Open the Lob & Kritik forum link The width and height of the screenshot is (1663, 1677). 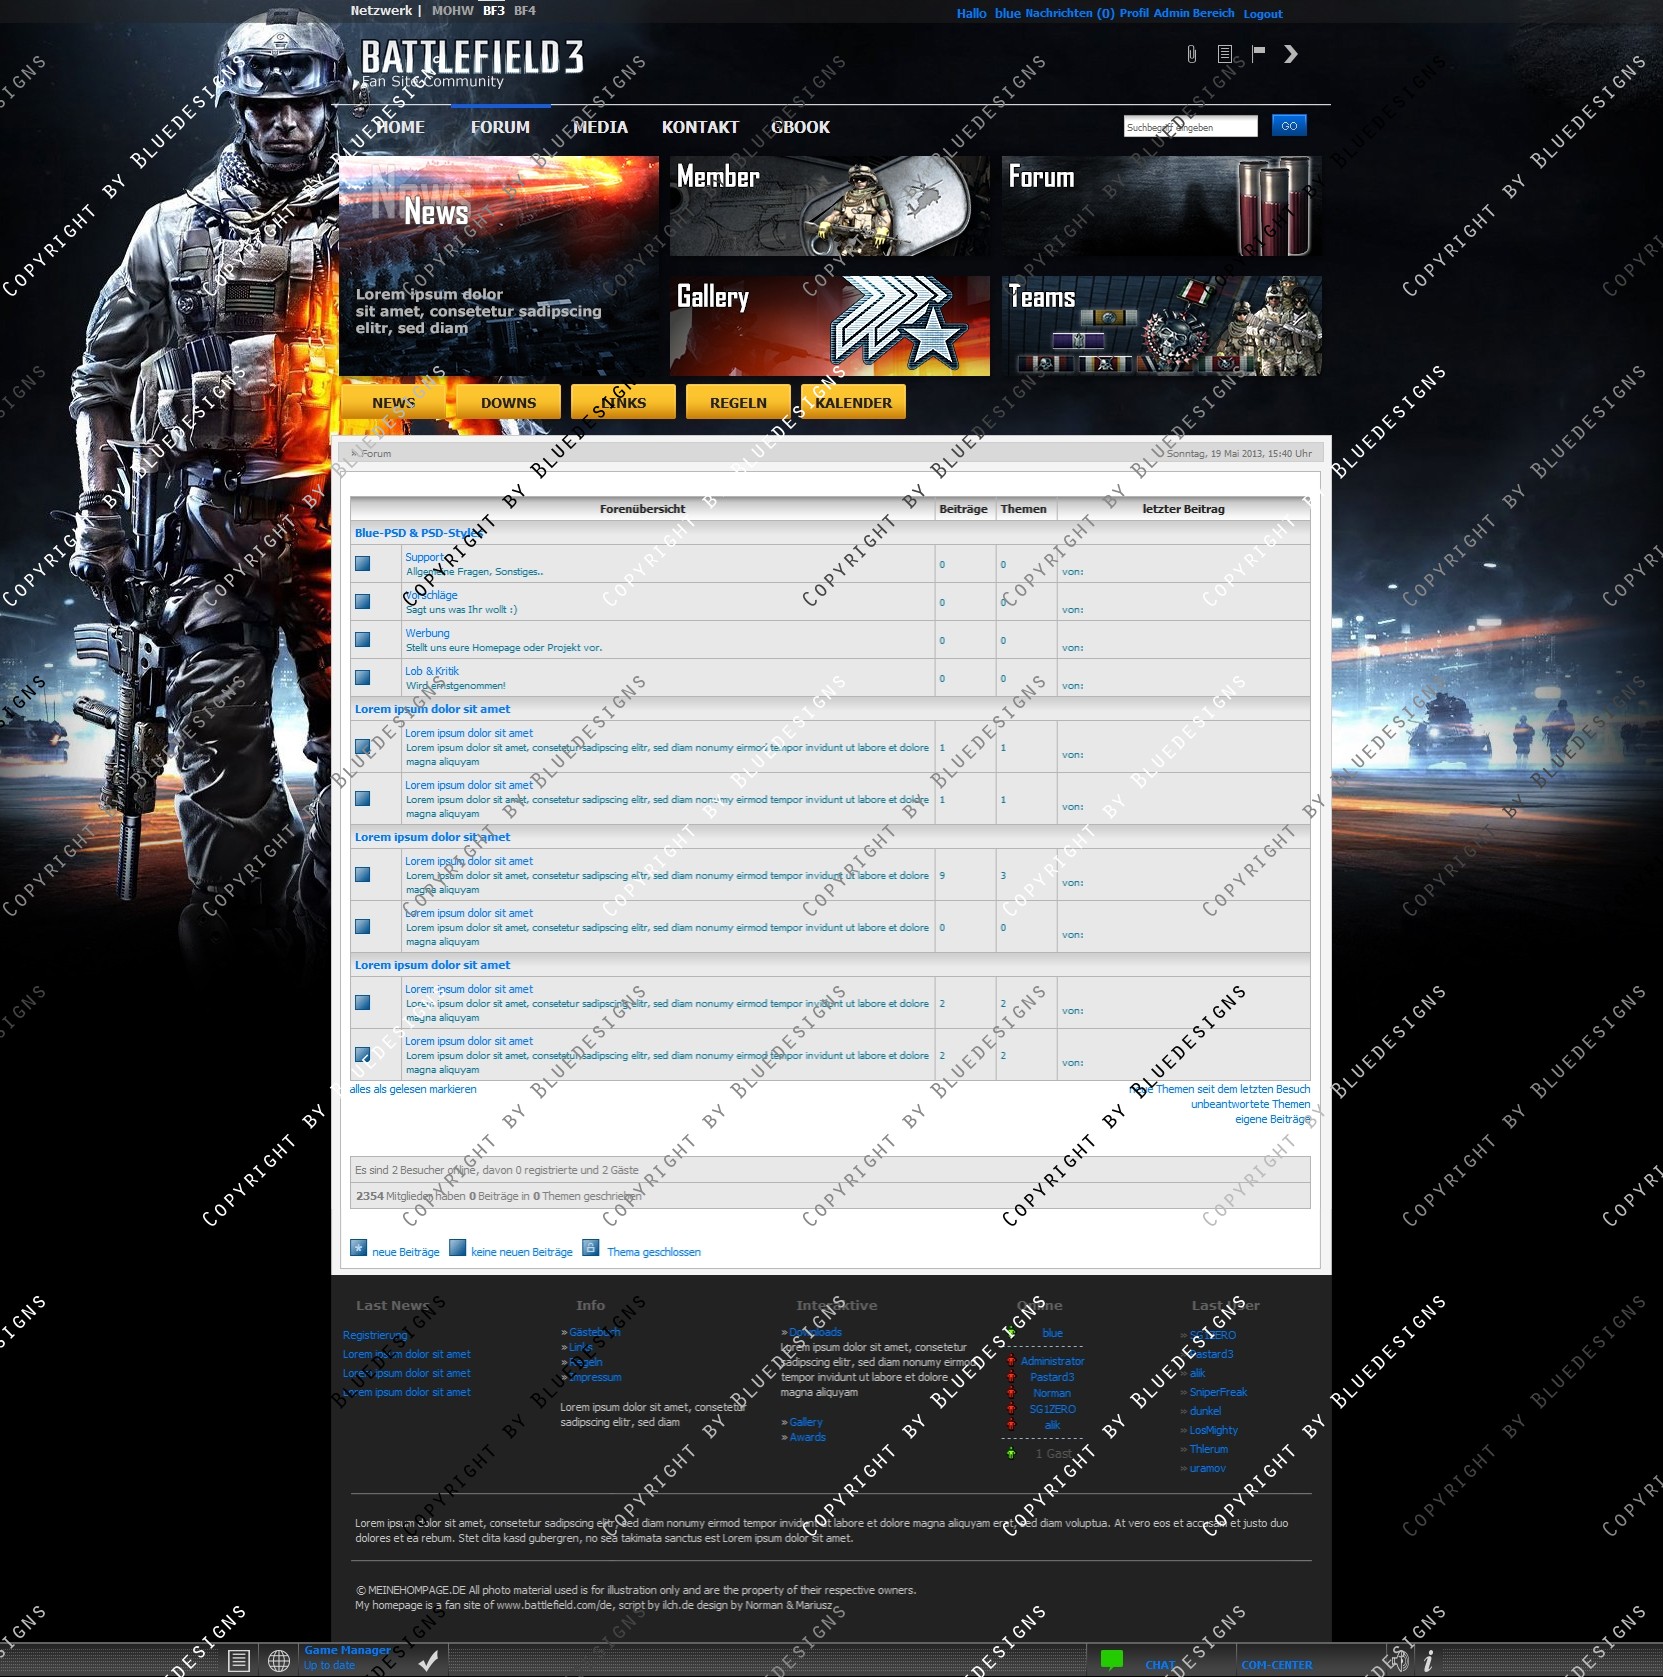tap(432, 671)
